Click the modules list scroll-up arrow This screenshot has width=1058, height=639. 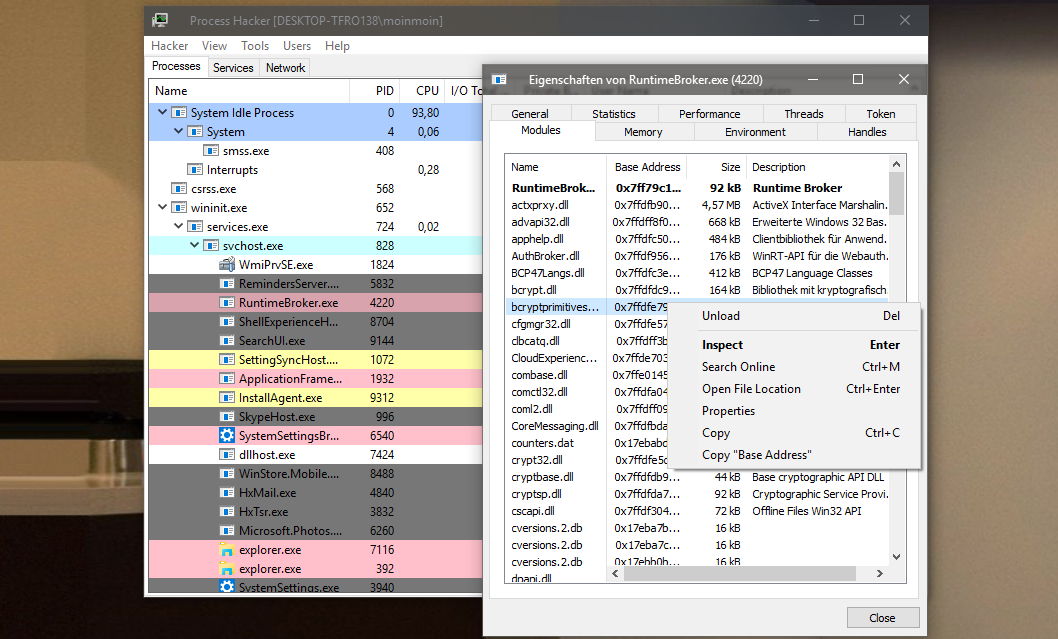(897, 164)
